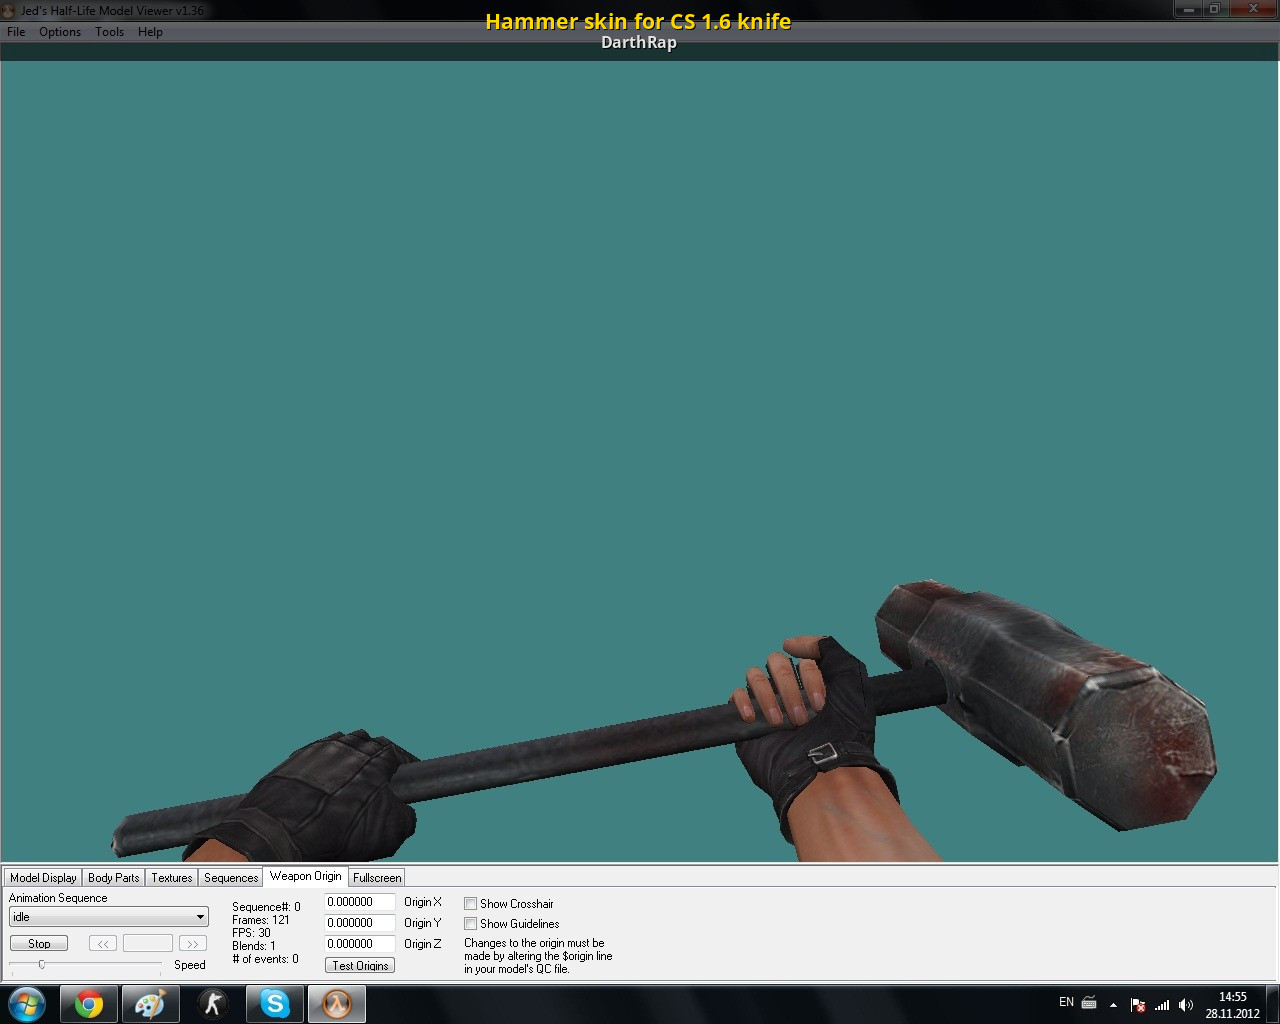
Task: Open the Paint app in taskbar
Action: (x=150, y=1003)
